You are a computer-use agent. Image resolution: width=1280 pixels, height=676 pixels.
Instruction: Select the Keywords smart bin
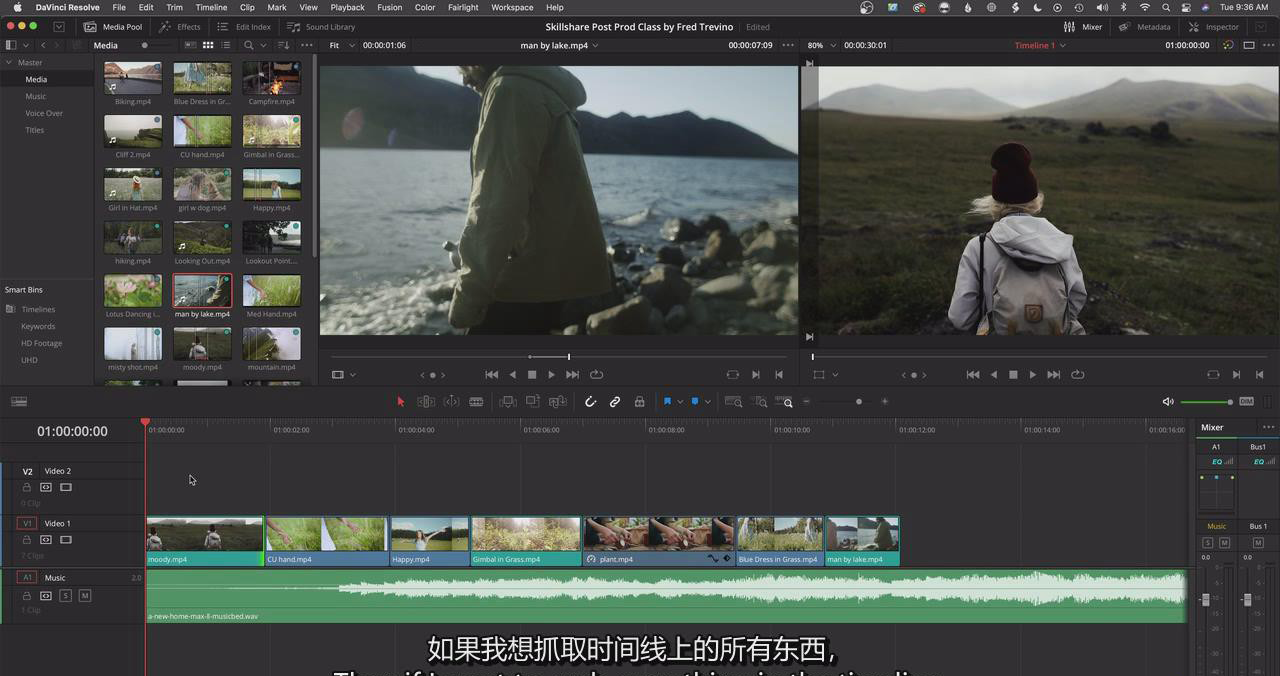click(x=38, y=326)
